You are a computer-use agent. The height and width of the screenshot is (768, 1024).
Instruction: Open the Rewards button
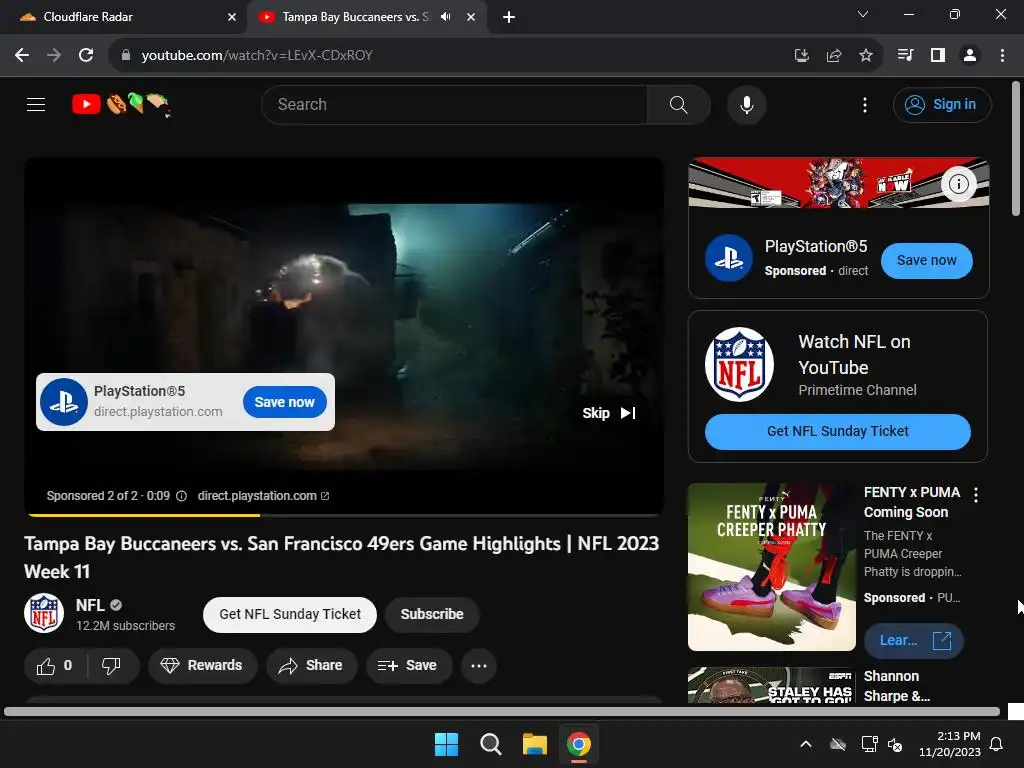(202, 666)
